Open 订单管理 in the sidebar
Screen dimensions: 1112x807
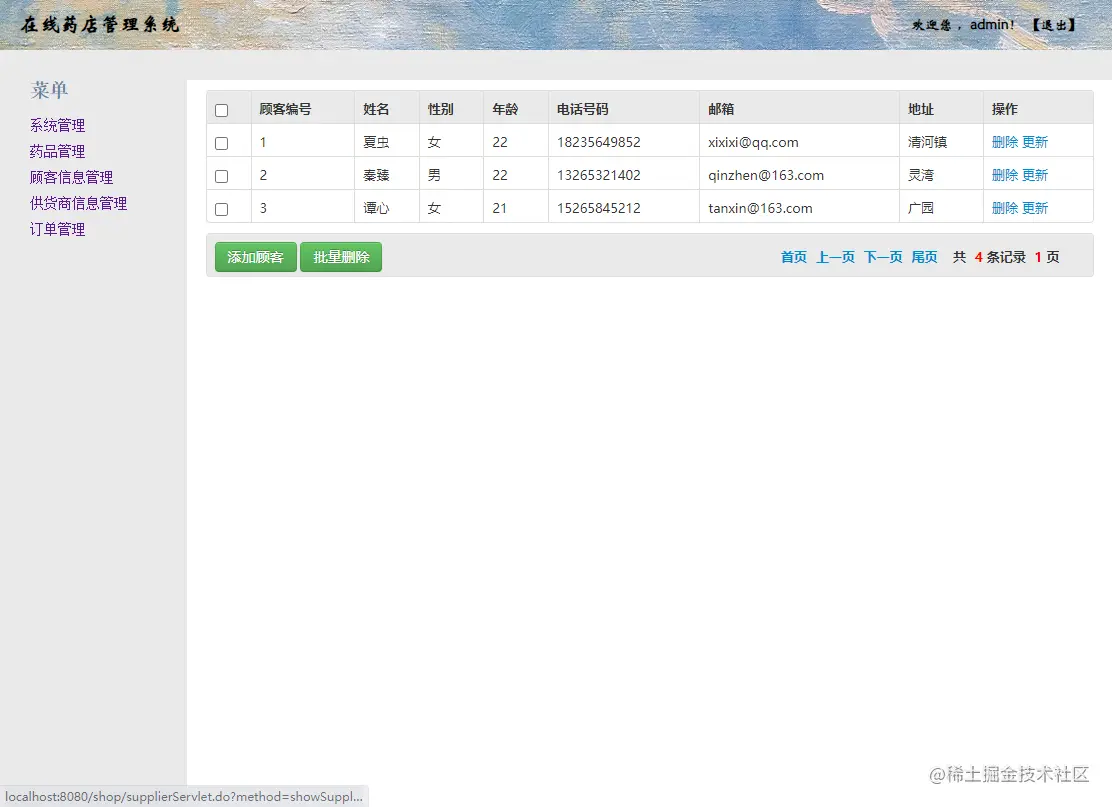point(57,229)
